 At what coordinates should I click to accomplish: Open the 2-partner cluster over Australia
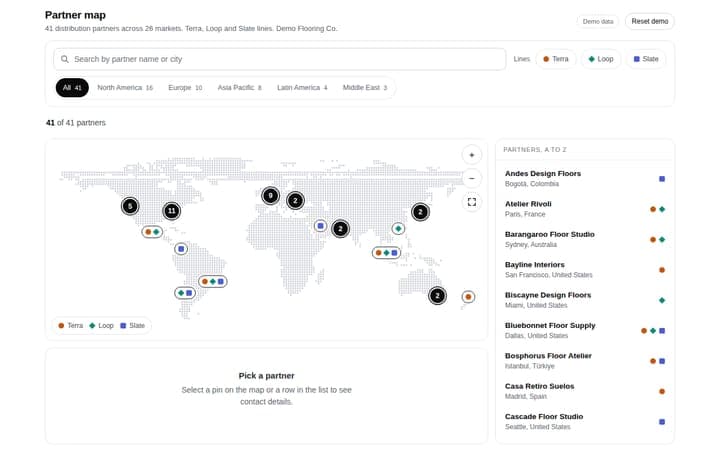pyautogui.click(x=437, y=296)
